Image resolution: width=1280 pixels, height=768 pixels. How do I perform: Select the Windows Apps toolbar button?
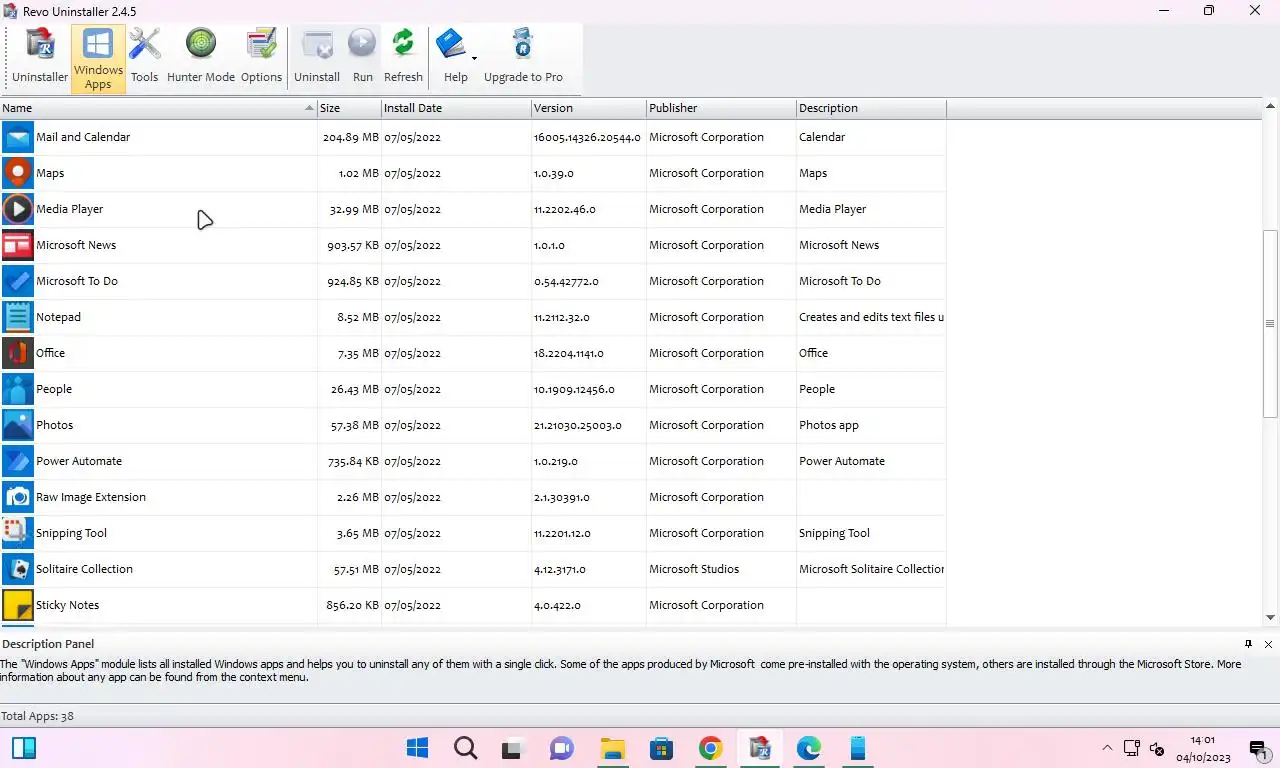pyautogui.click(x=98, y=58)
